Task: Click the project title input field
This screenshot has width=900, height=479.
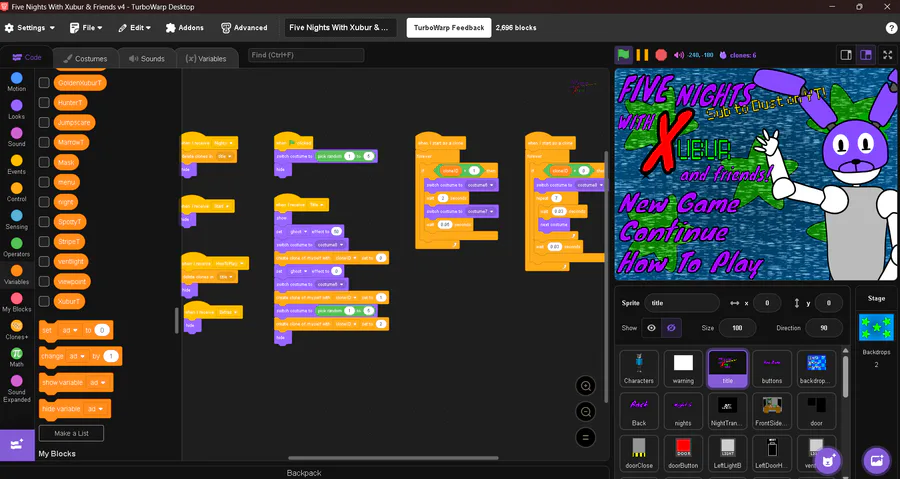Action: click(x=340, y=28)
